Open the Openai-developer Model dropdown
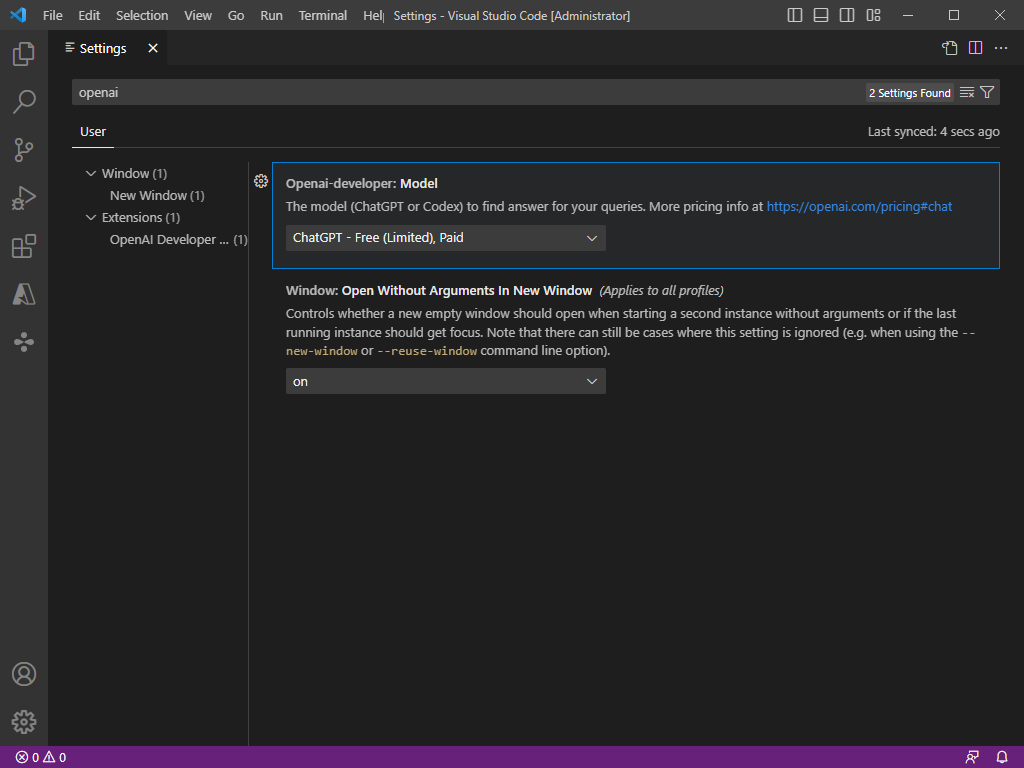 445,238
